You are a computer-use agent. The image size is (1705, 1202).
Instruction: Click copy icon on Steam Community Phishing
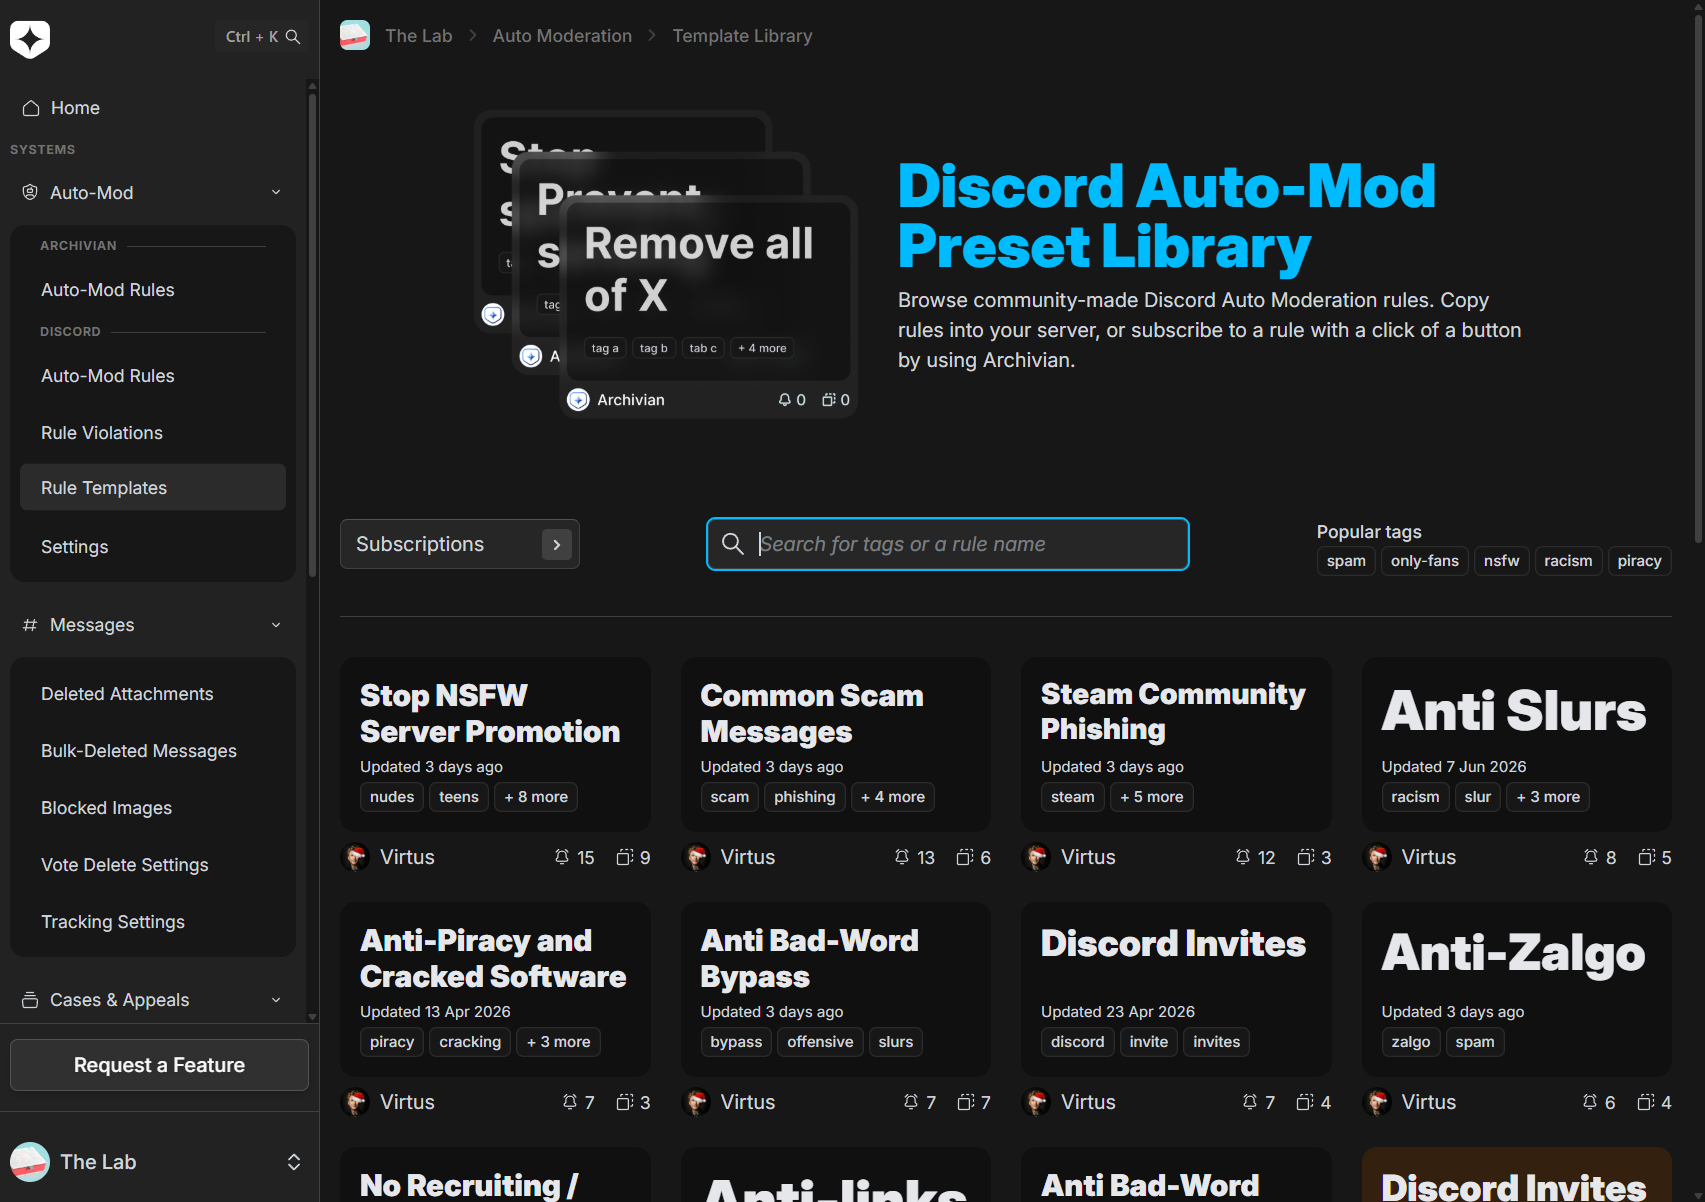1306,857
